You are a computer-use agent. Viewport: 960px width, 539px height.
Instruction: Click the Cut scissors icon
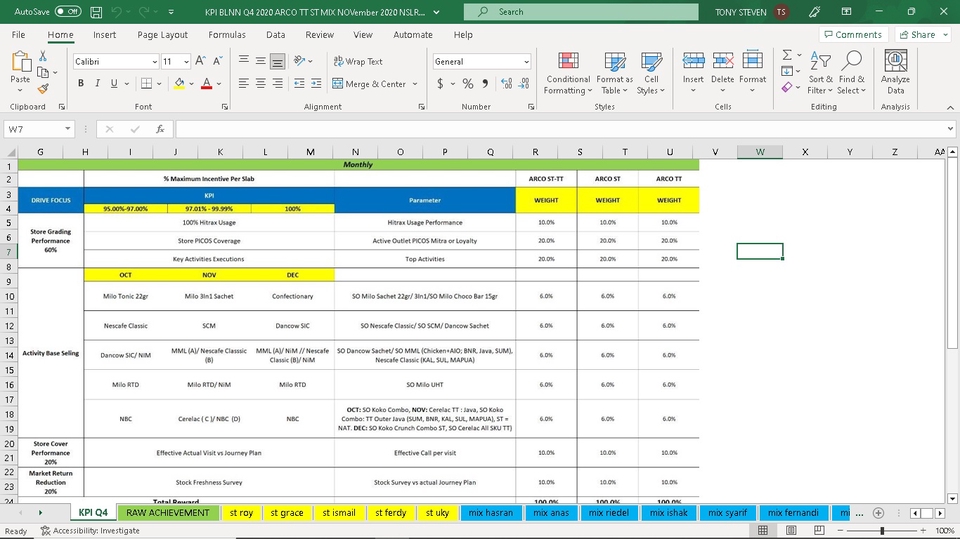coord(43,56)
